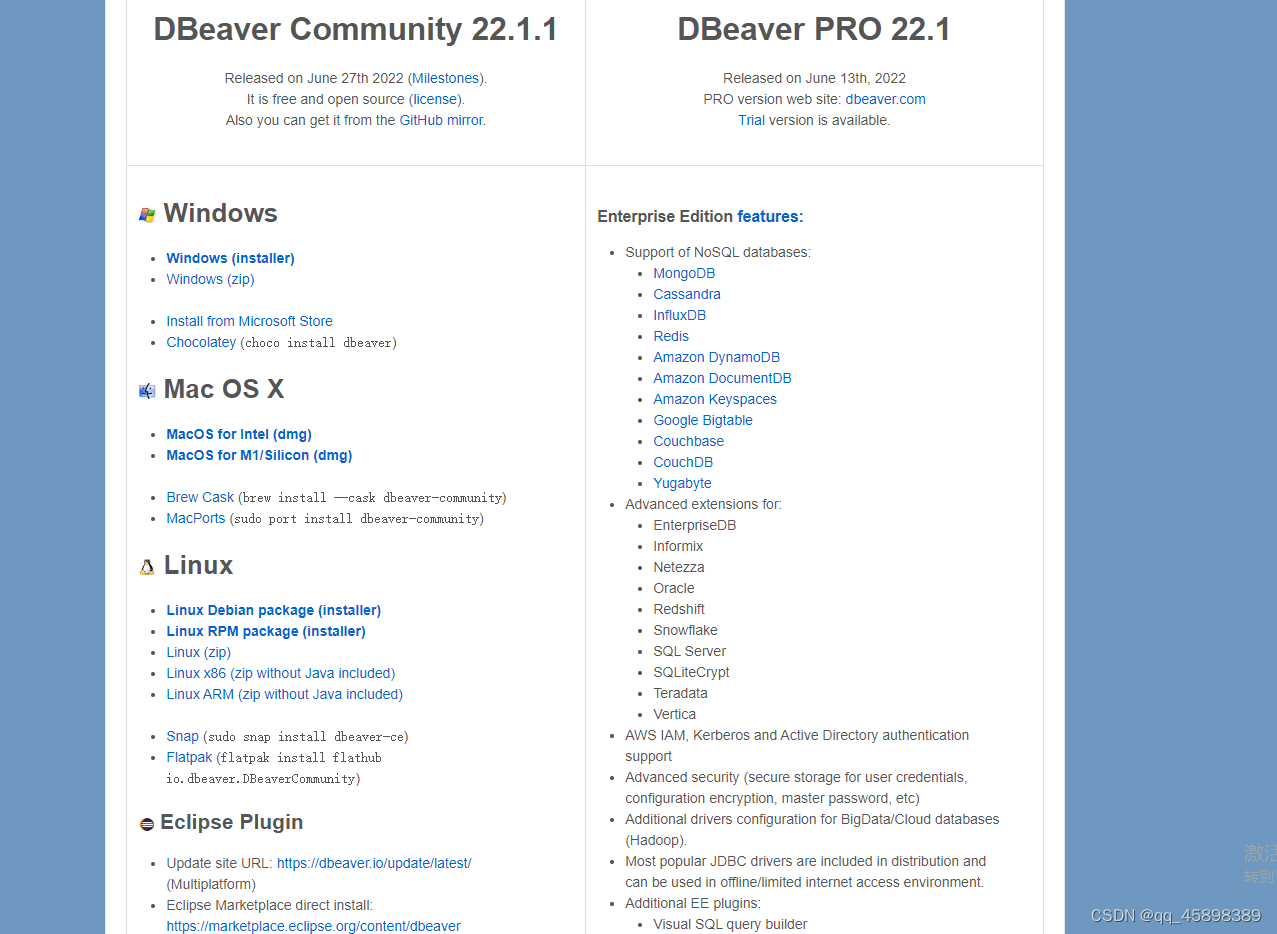
Task: Click the DBeaver Community 22.1.1 heading
Action: 355,29
